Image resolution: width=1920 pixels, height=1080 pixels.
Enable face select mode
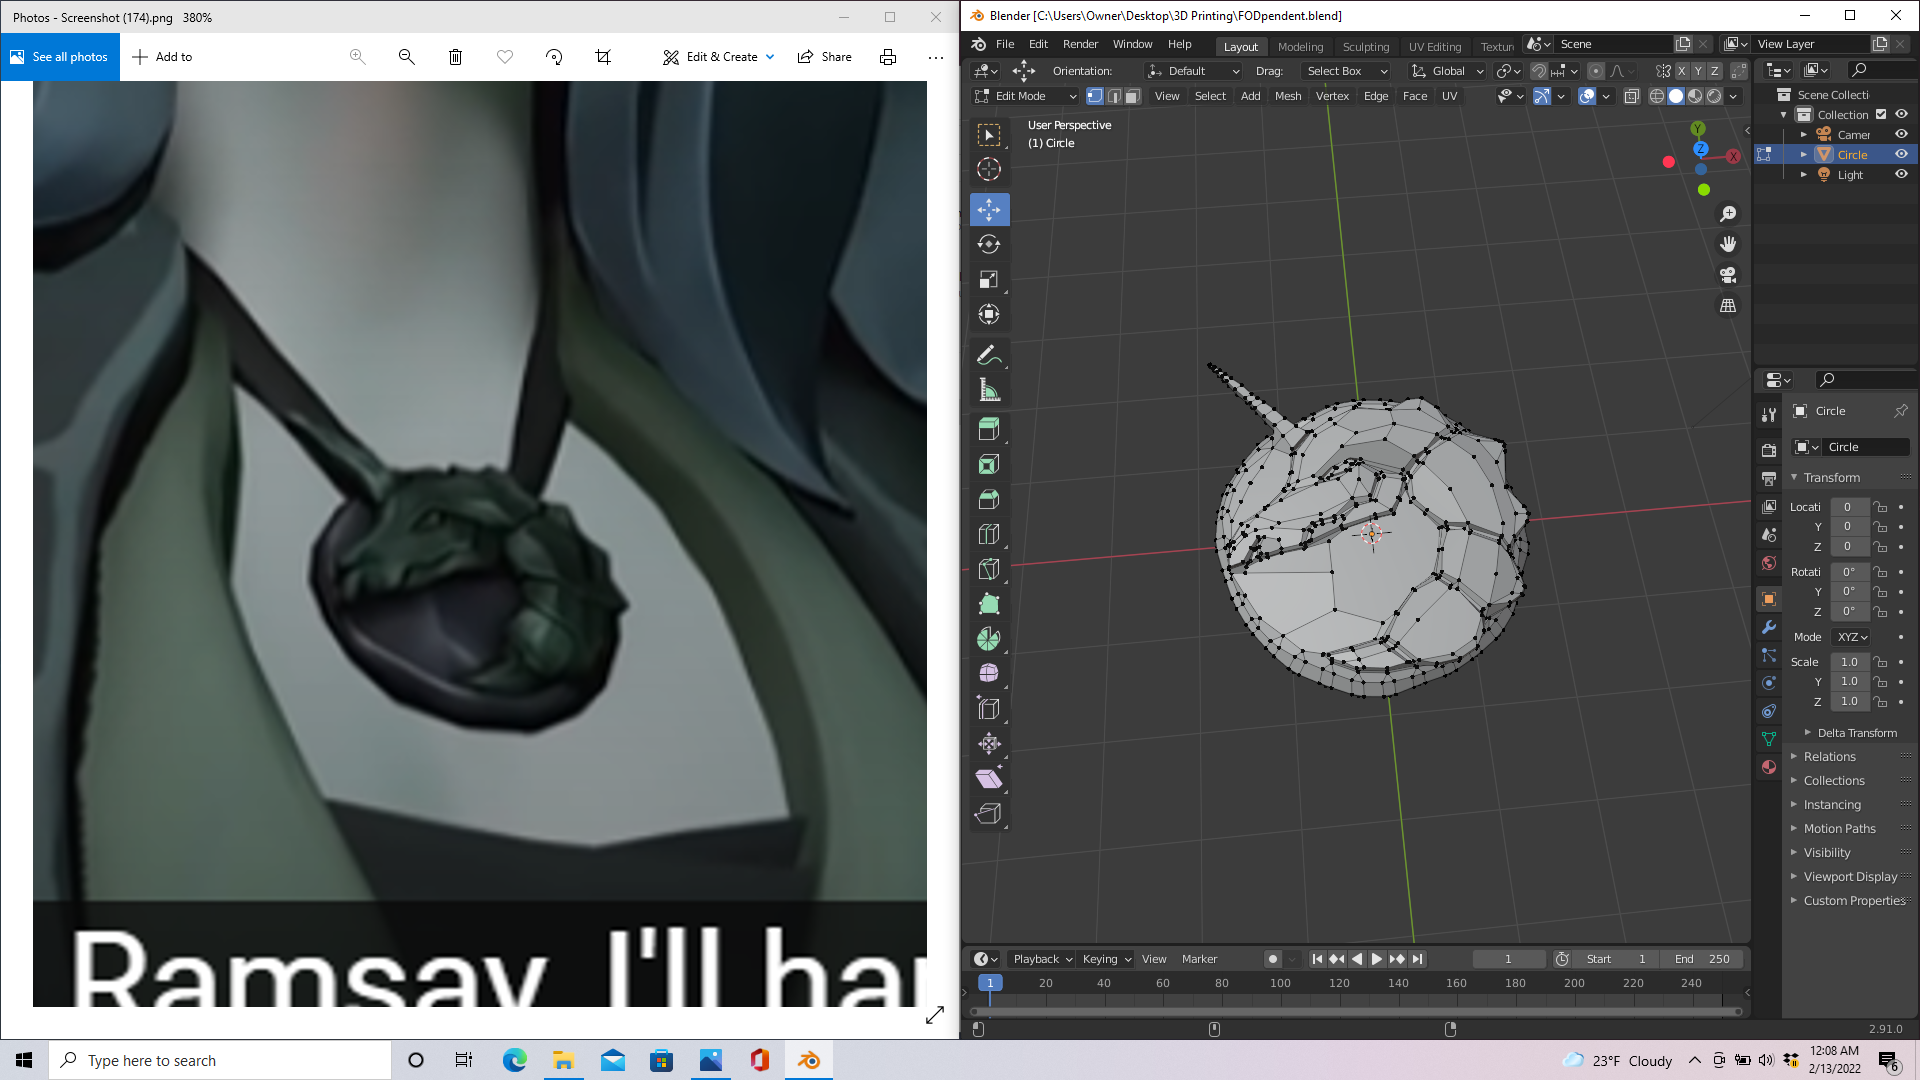1133,96
